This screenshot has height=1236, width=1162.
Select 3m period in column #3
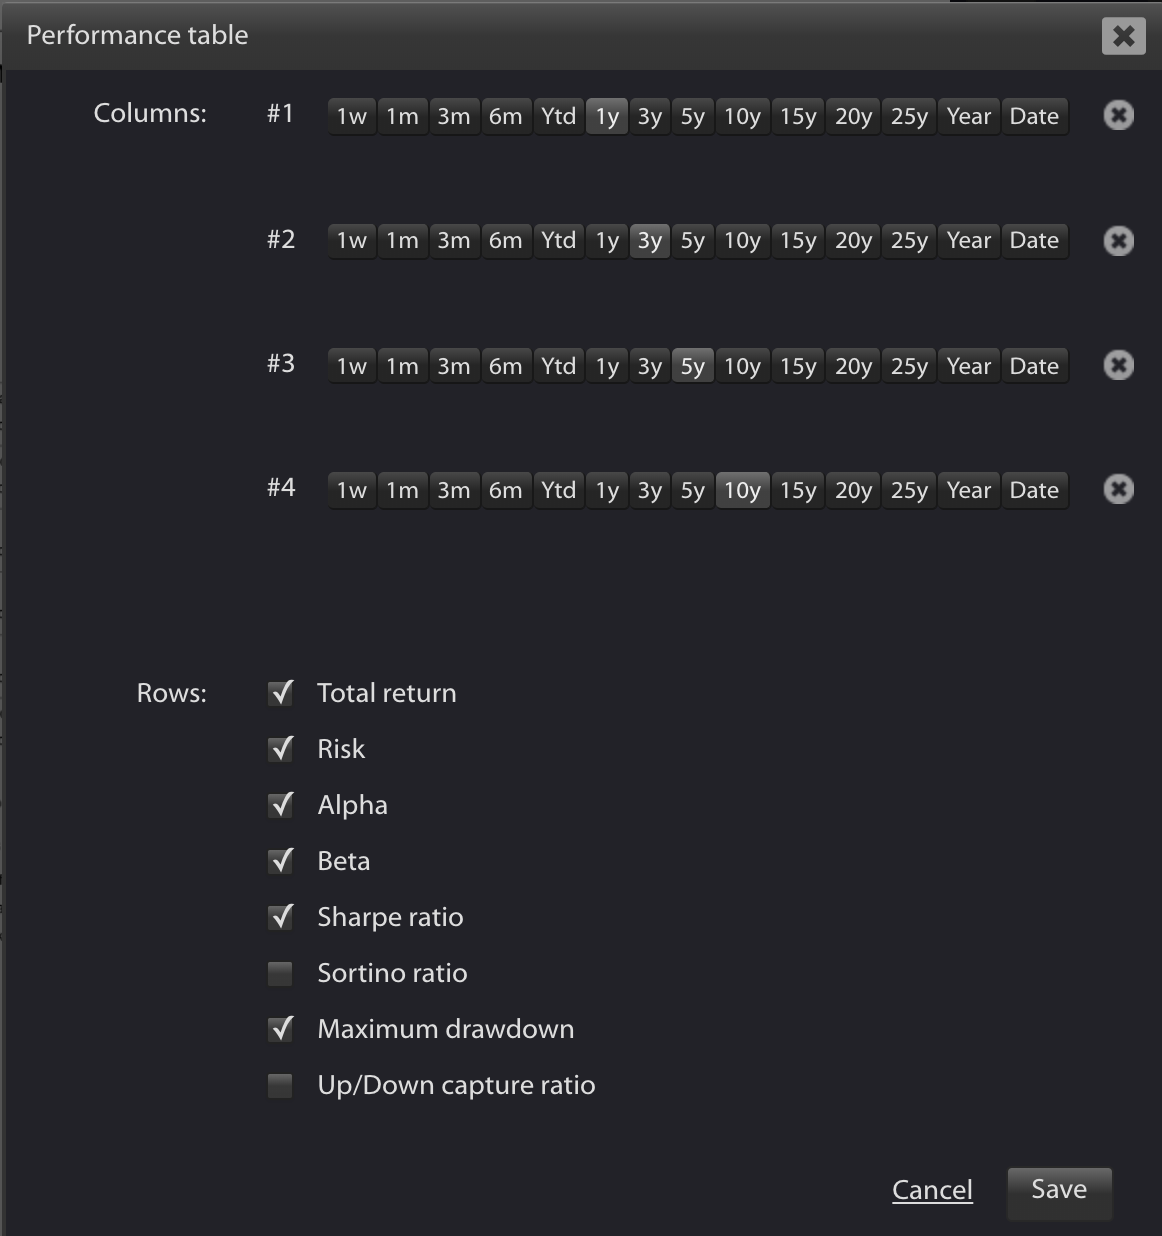click(x=454, y=365)
